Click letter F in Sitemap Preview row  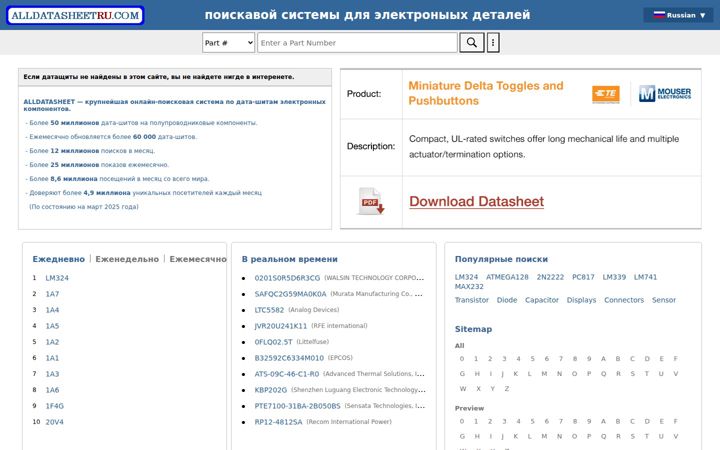[675, 422]
